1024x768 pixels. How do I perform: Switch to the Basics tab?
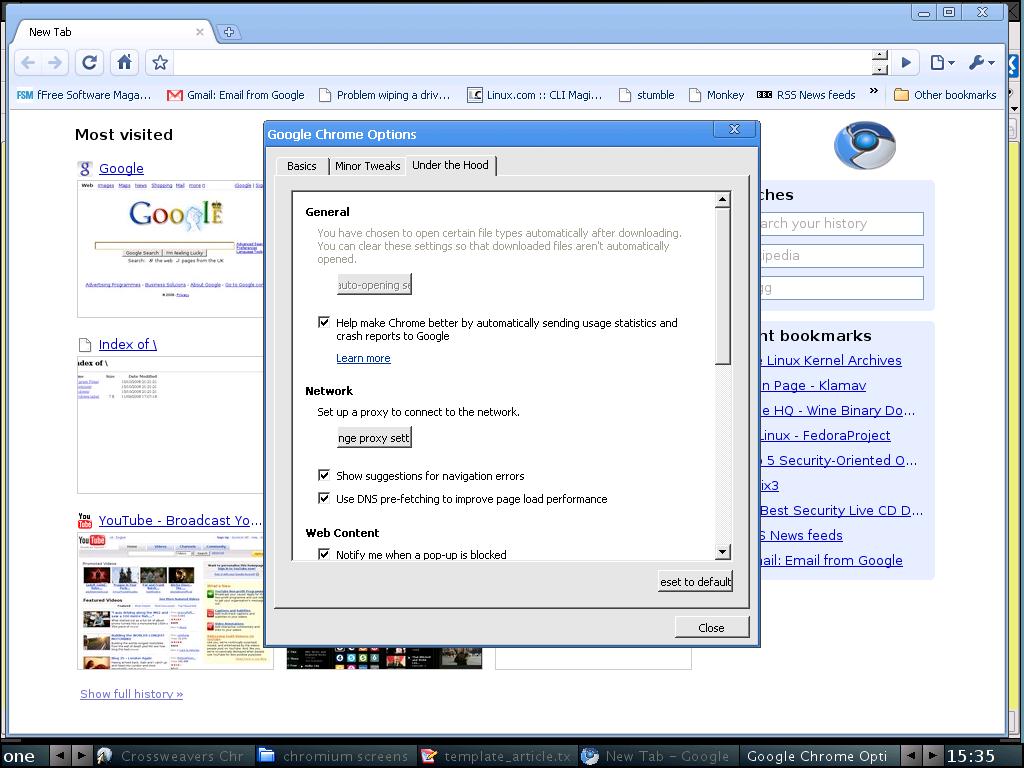point(302,167)
